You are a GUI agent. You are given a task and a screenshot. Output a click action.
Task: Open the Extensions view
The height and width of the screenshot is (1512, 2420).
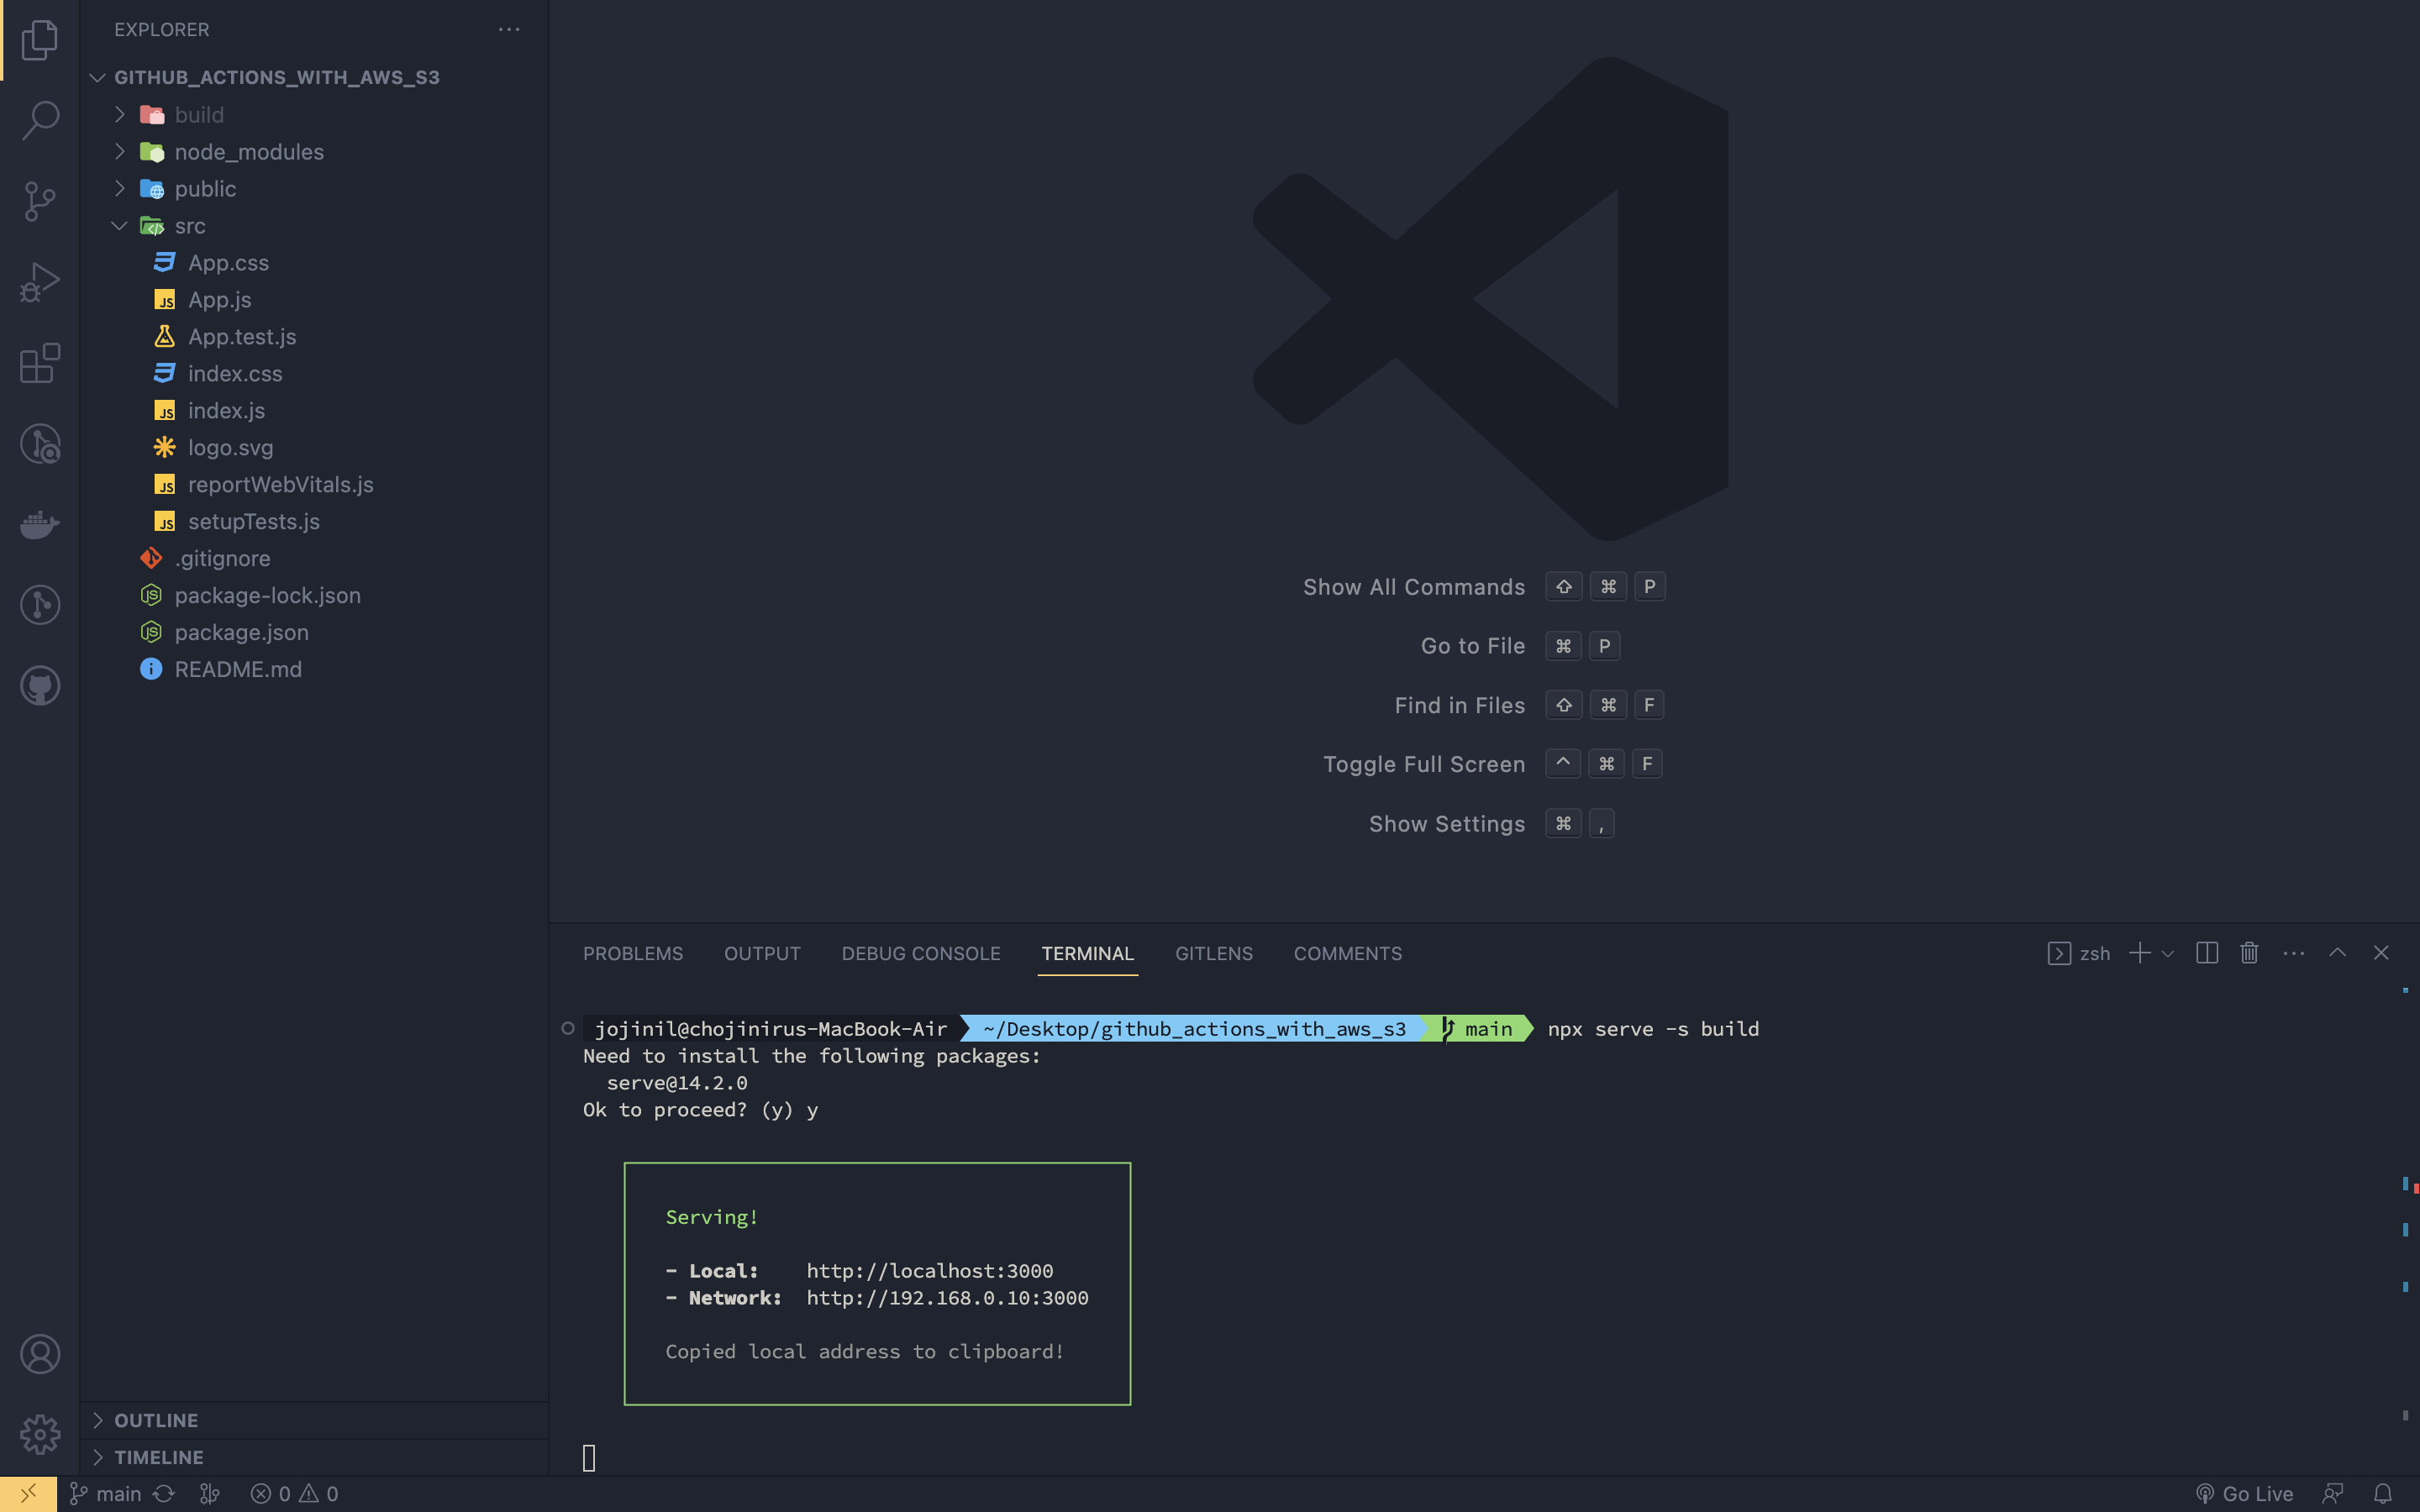pyautogui.click(x=40, y=363)
